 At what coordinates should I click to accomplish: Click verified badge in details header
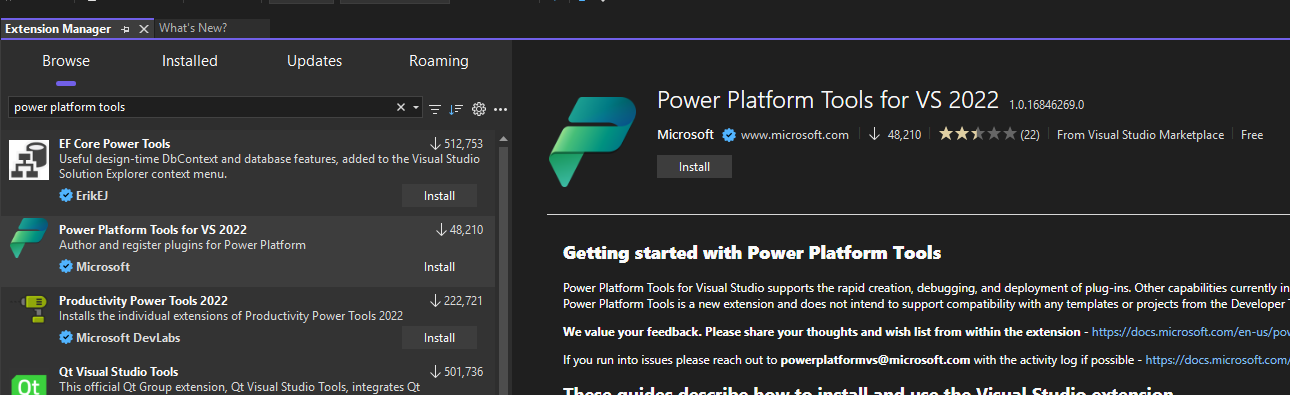pos(729,134)
